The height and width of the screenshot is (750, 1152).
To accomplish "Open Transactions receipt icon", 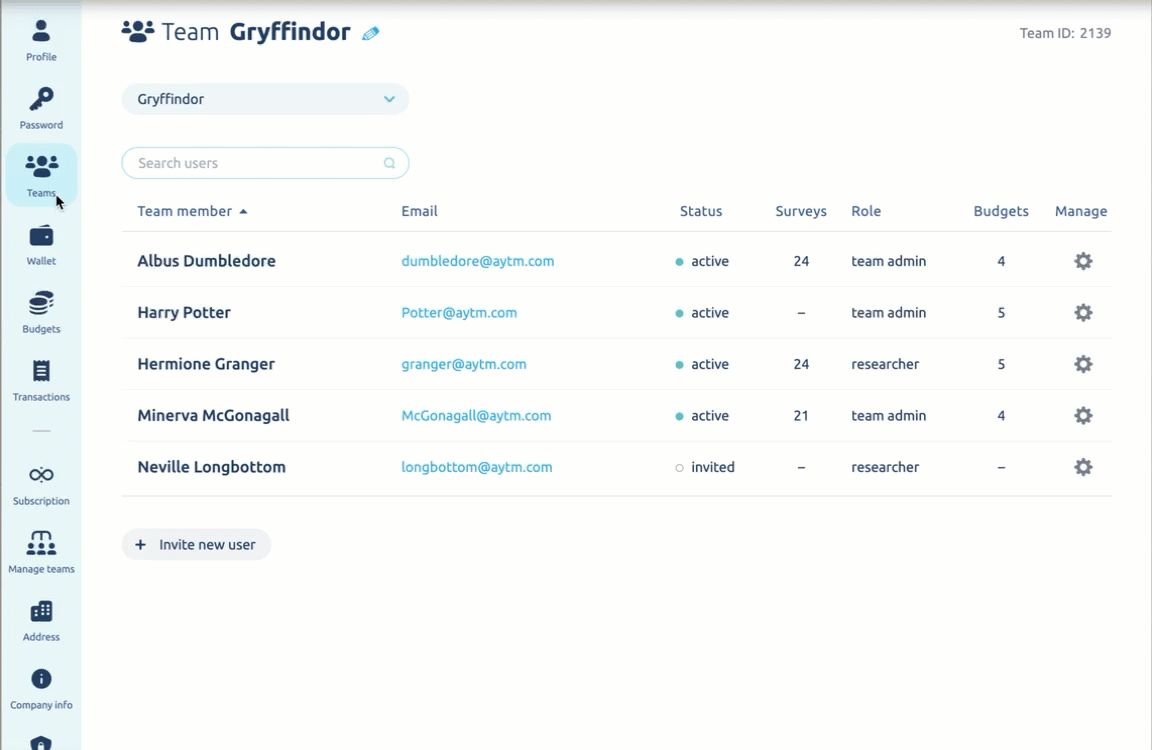I will point(41,371).
